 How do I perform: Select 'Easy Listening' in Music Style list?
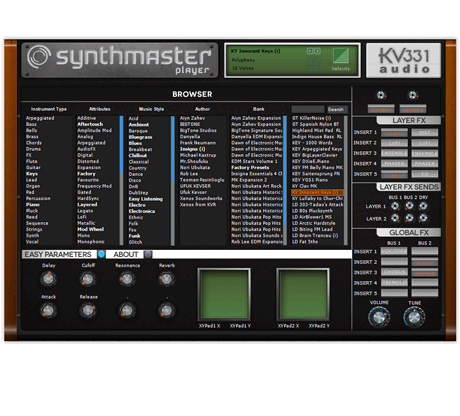click(x=146, y=199)
